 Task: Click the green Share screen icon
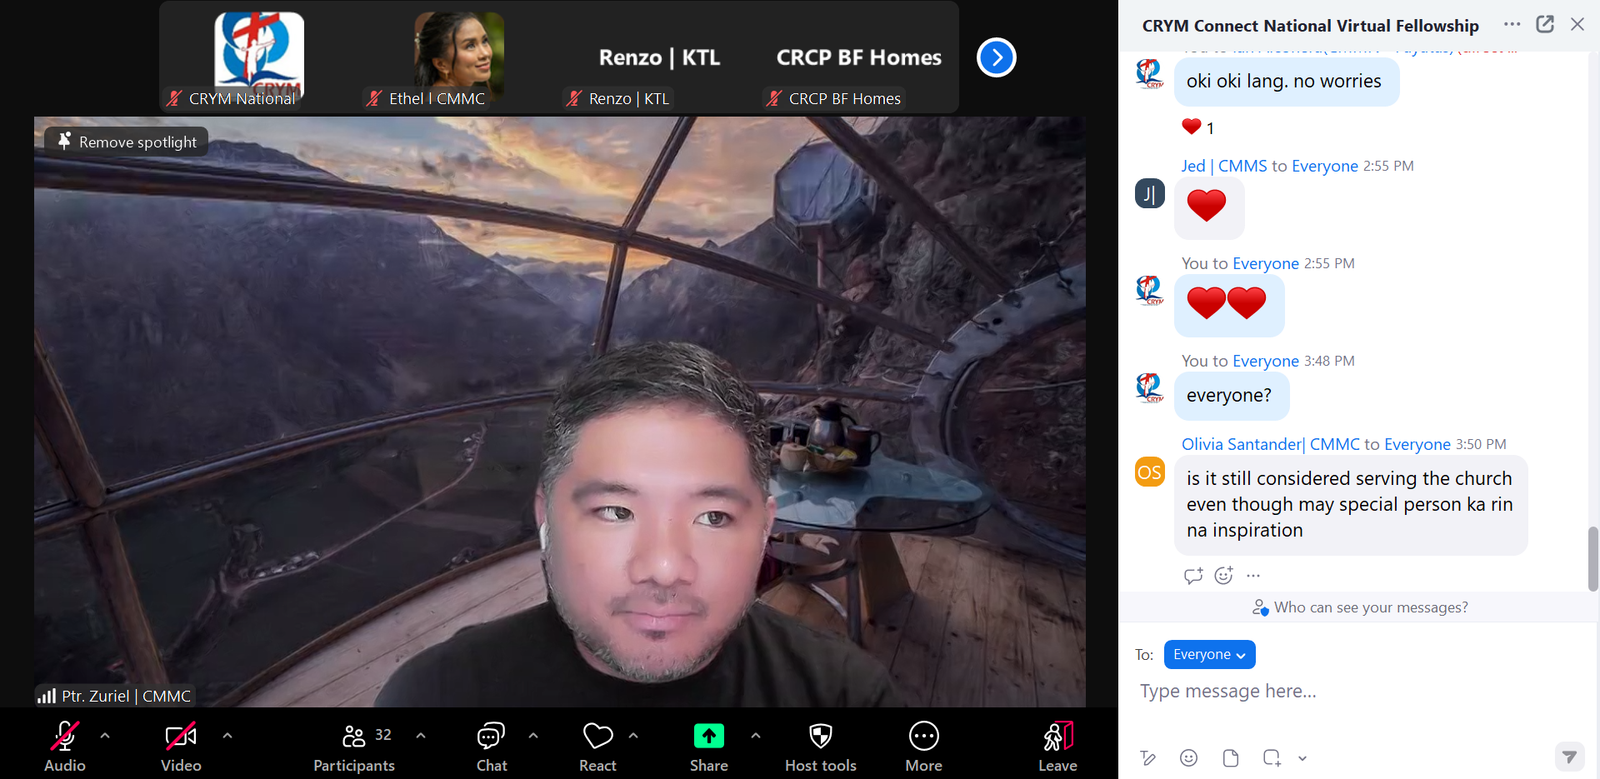coord(708,737)
